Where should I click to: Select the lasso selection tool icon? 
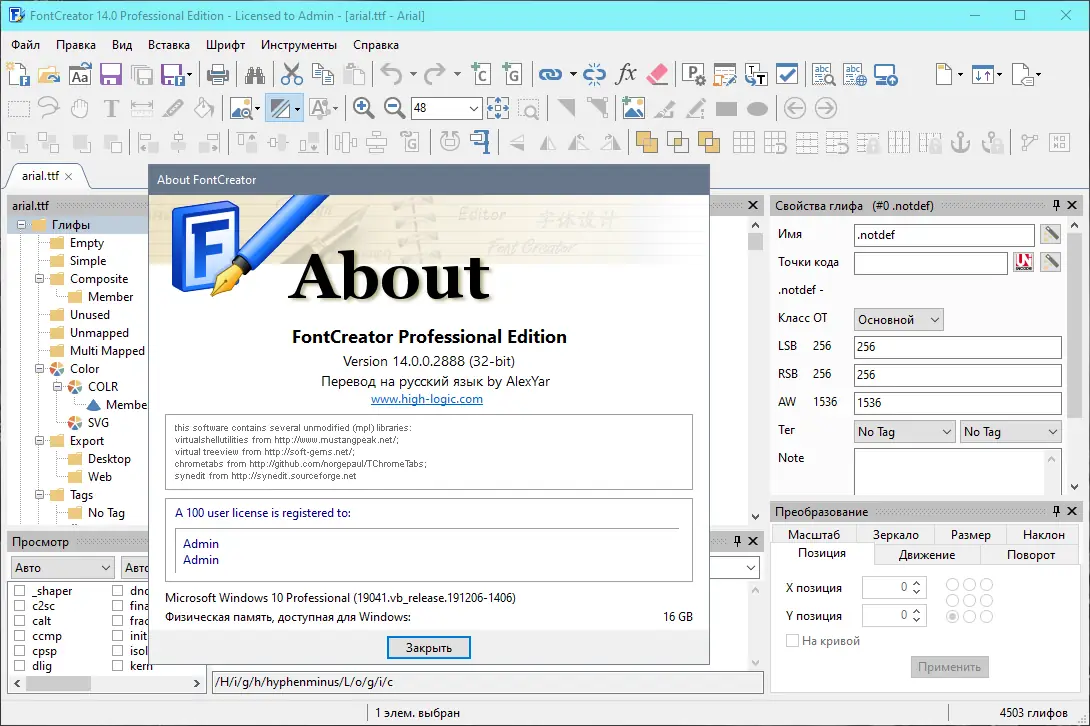pos(49,108)
